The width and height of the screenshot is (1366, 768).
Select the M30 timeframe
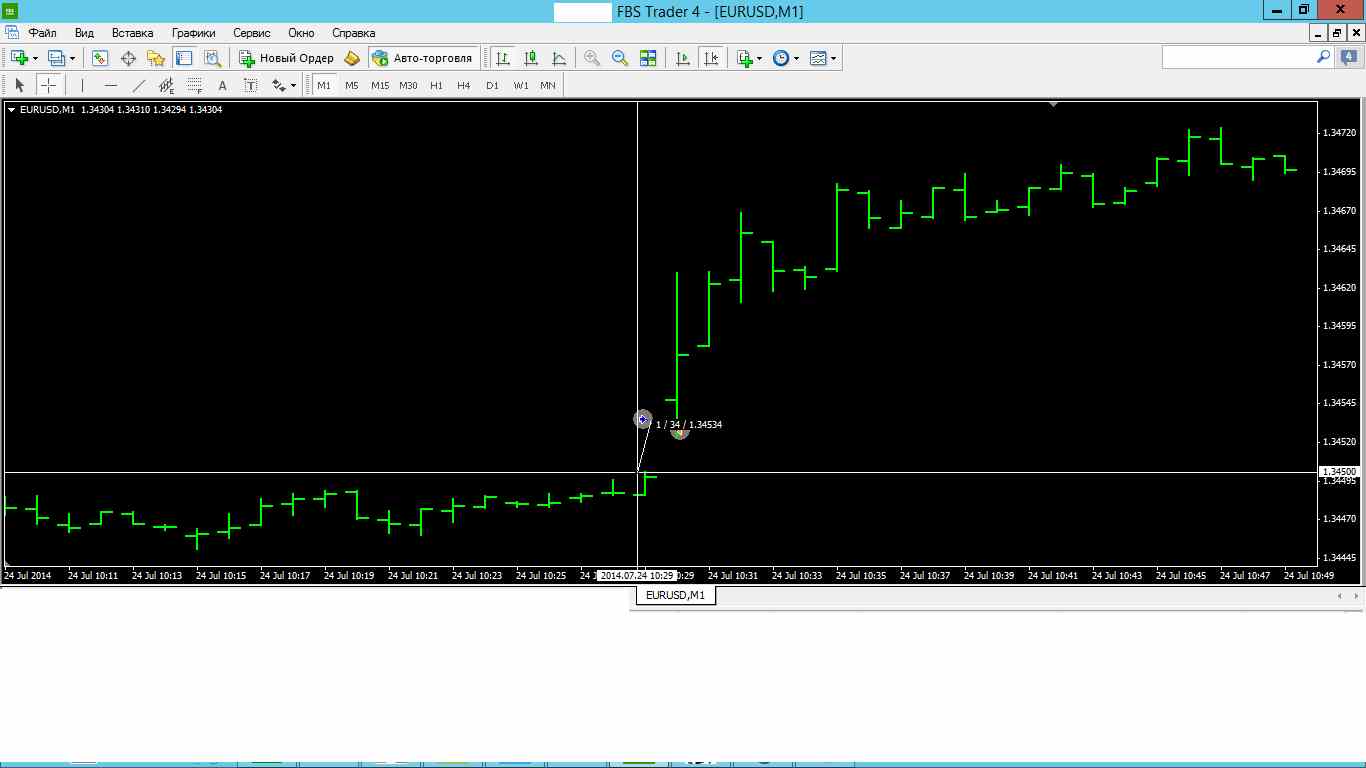pos(408,85)
